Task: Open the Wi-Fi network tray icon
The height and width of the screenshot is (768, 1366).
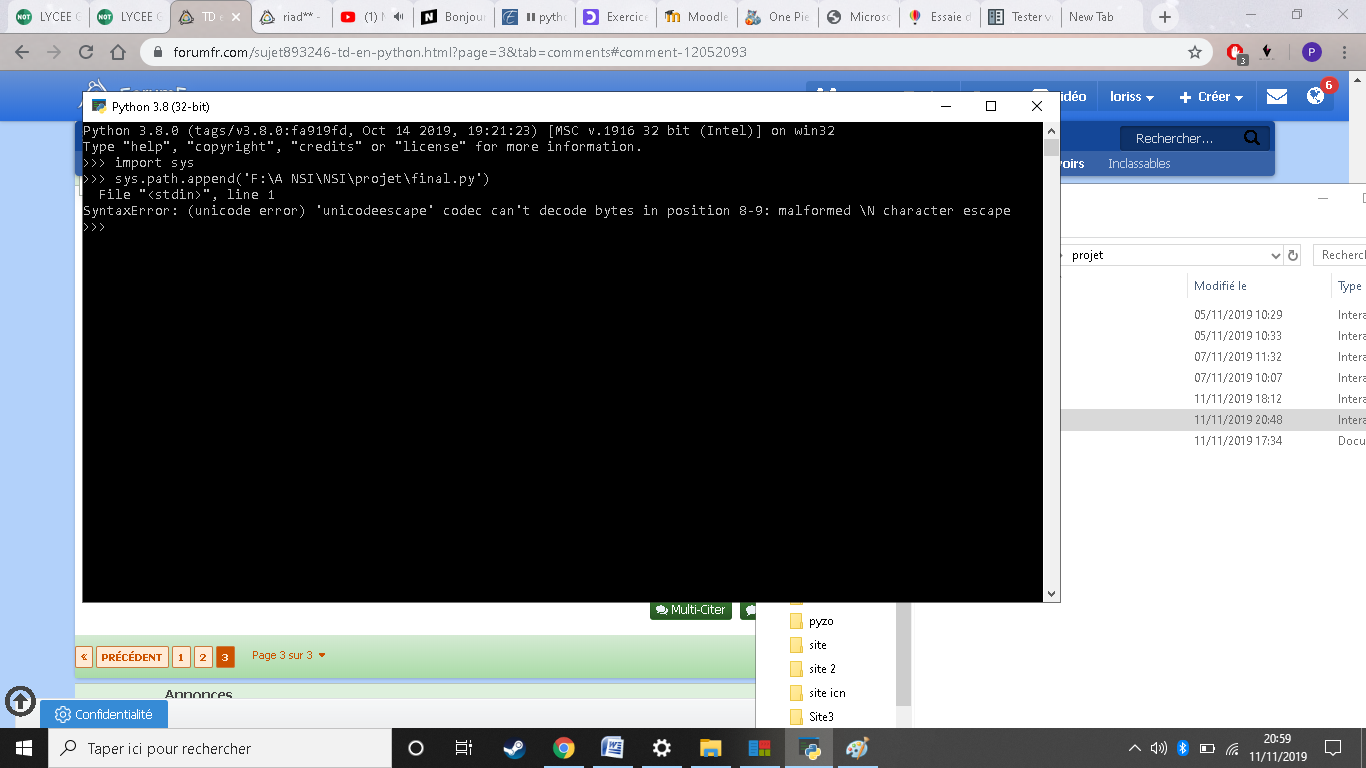Action: click(x=1232, y=748)
